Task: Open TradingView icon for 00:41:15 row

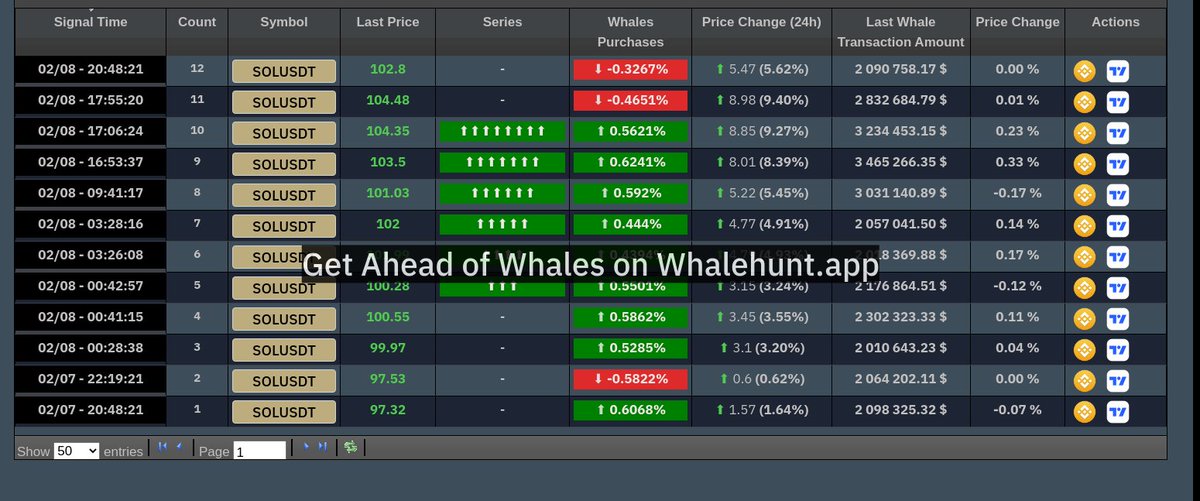Action: (x=1118, y=319)
